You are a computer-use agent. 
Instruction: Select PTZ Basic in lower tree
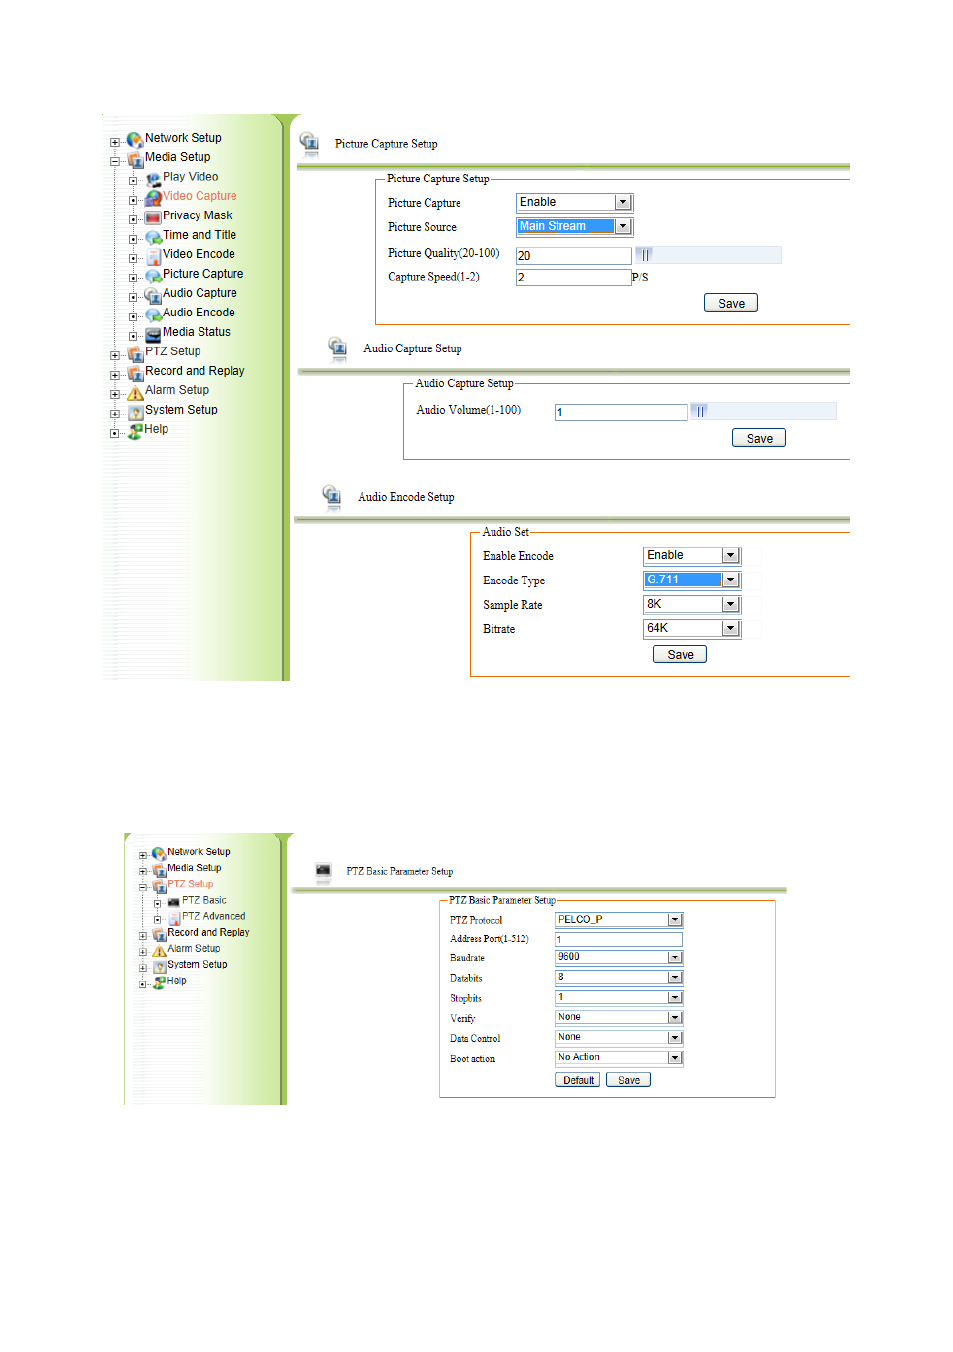click(x=204, y=900)
